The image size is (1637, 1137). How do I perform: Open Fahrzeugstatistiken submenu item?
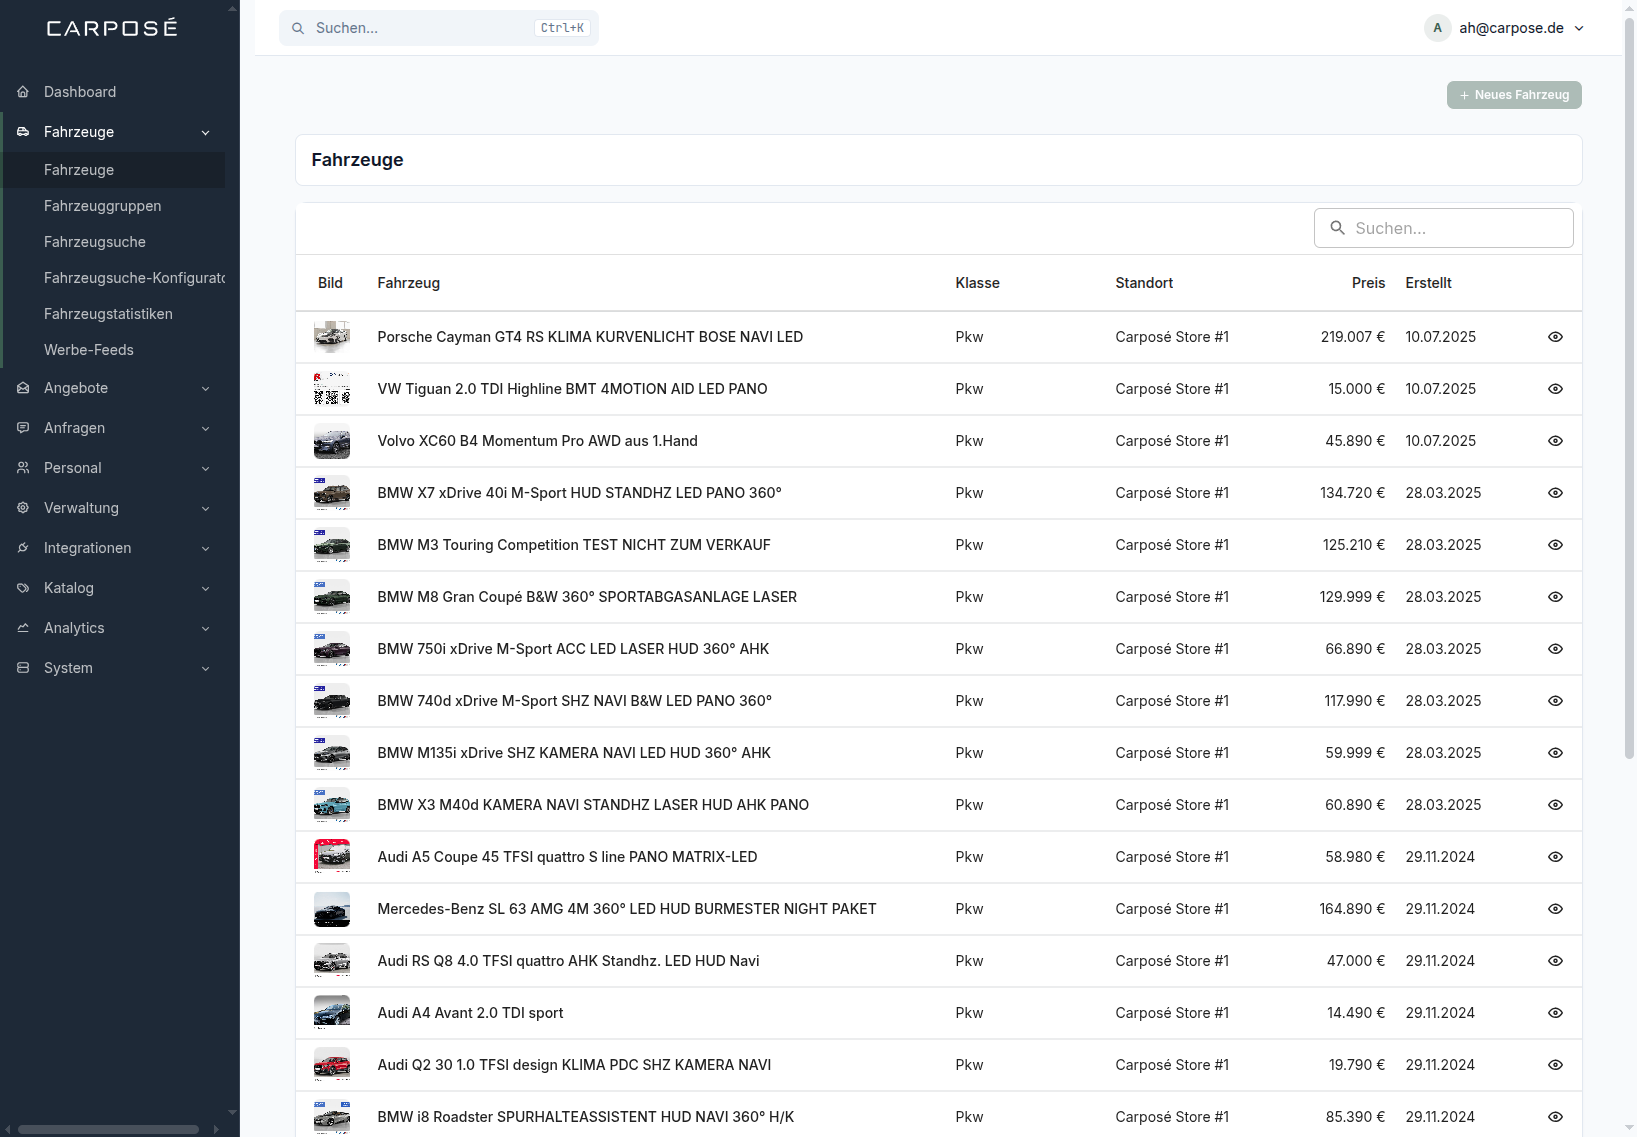point(108,314)
